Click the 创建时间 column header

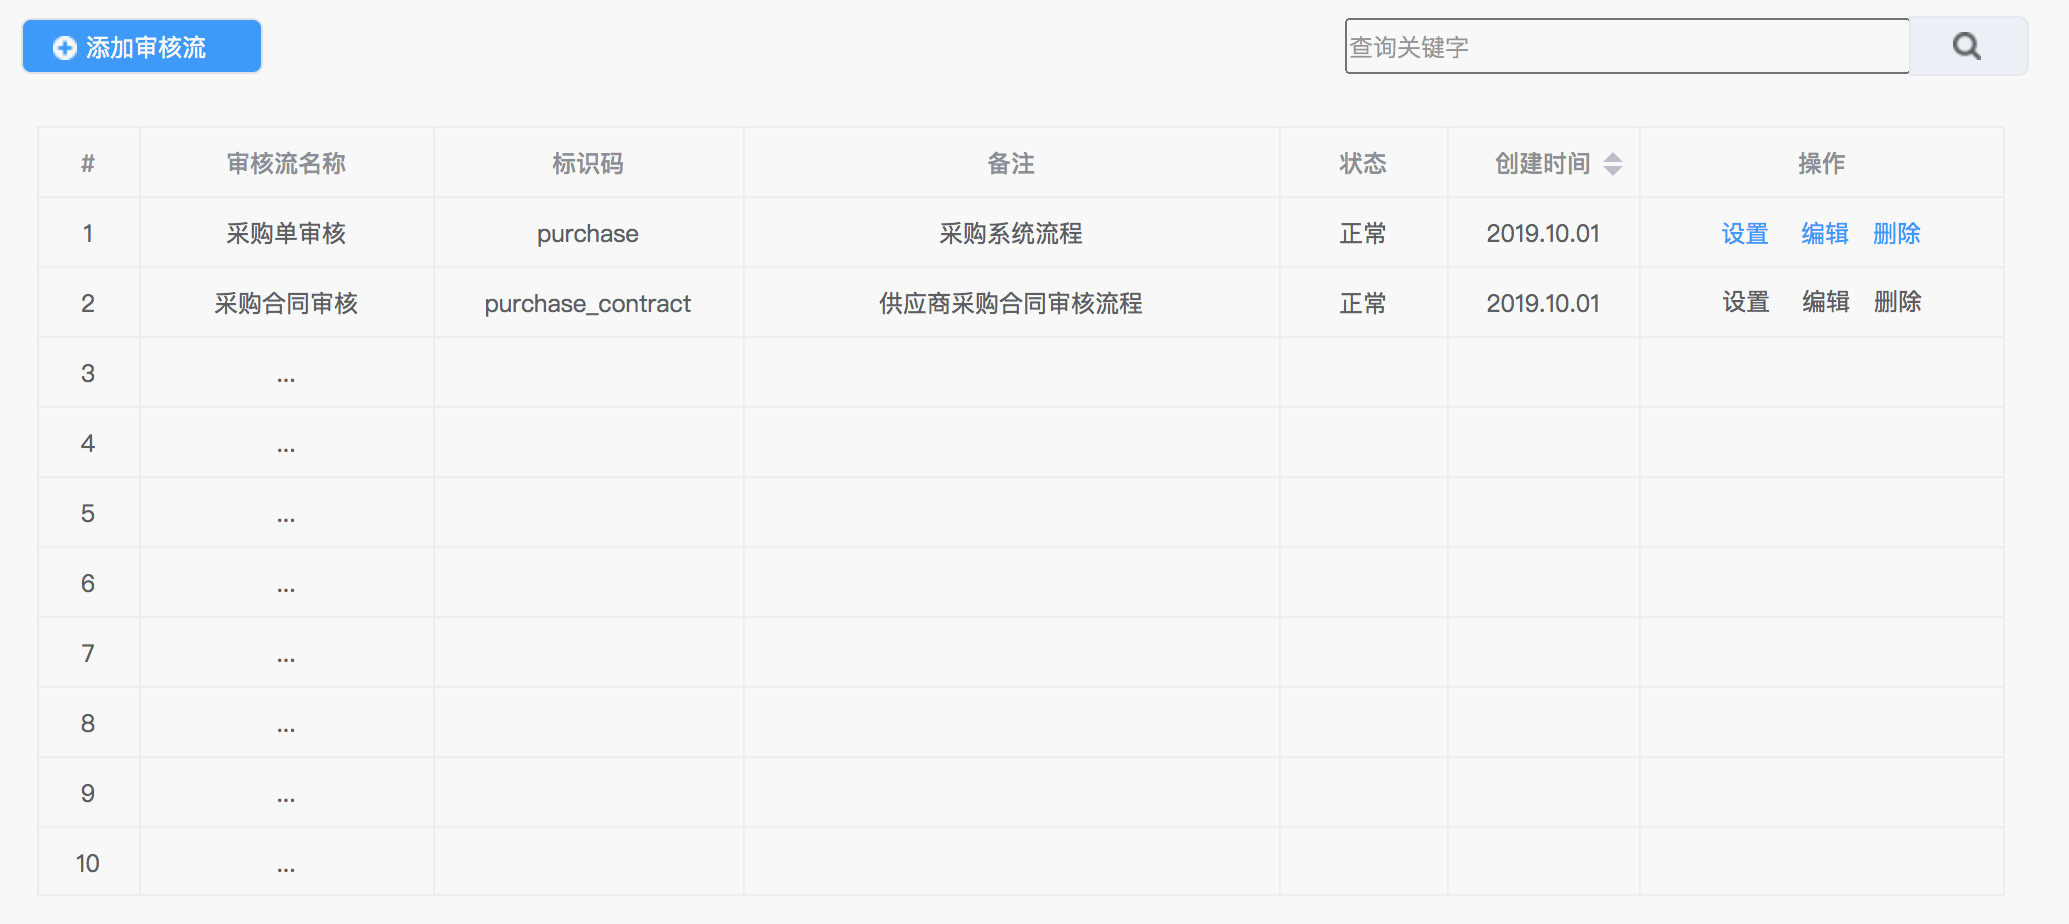click(1541, 163)
